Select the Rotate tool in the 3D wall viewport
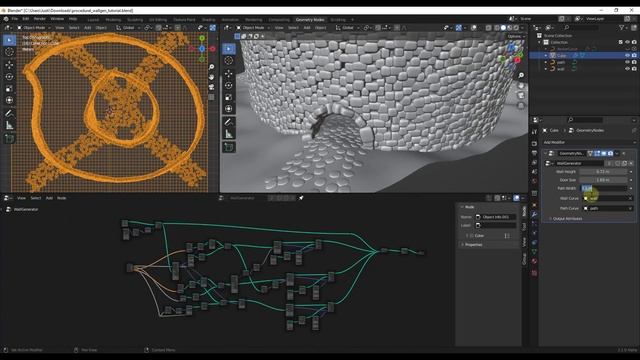Image resolution: width=640 pixels, height=360 pixels. coord(229,85)
